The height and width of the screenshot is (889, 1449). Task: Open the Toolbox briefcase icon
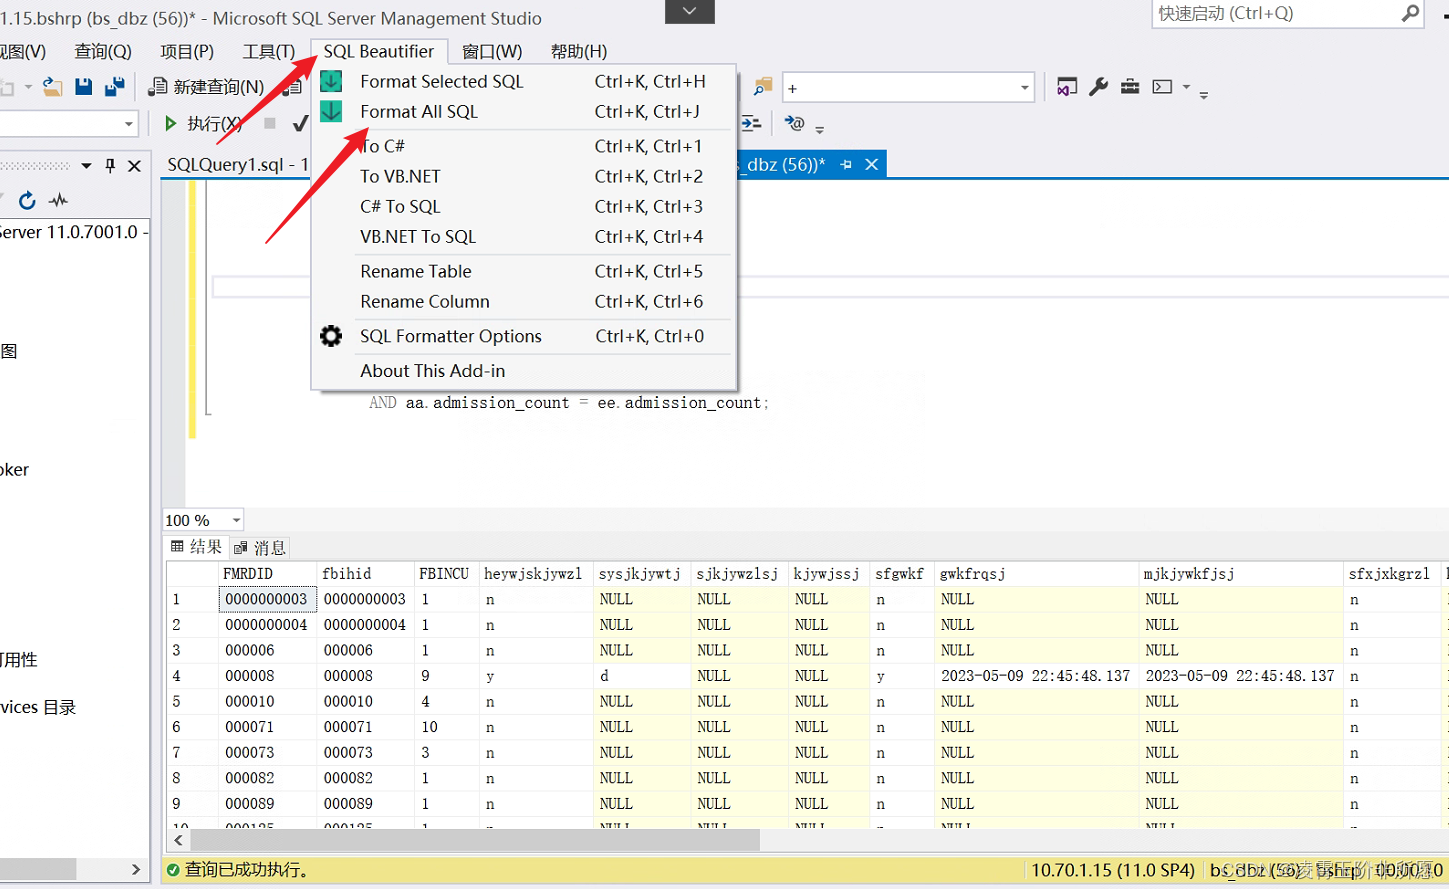tap(1130, 87)
